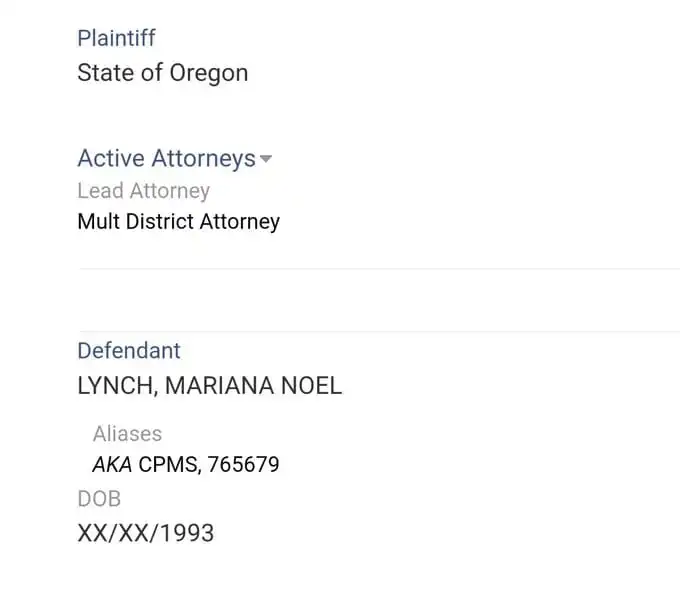
Task: Open Mult District Attorney entry
Action: pyautogui.click(x=178, y=222)
